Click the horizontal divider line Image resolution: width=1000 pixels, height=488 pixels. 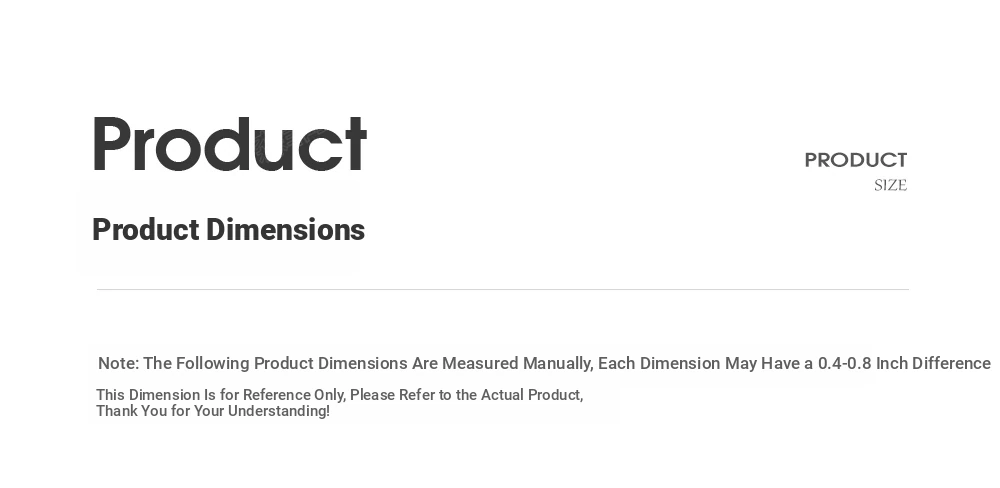coord(503,290)
